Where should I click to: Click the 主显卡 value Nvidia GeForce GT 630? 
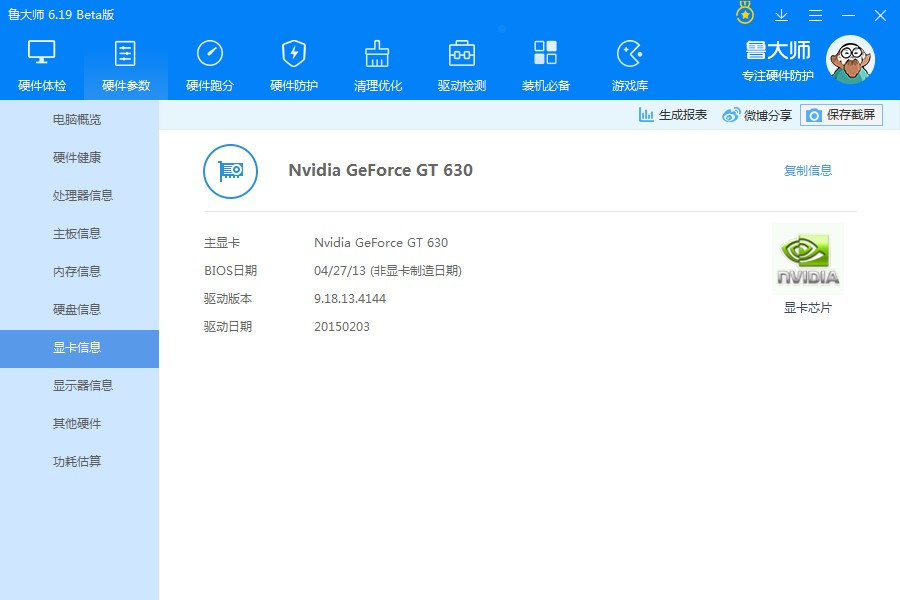pyautogui.click(x=381, y=242)
